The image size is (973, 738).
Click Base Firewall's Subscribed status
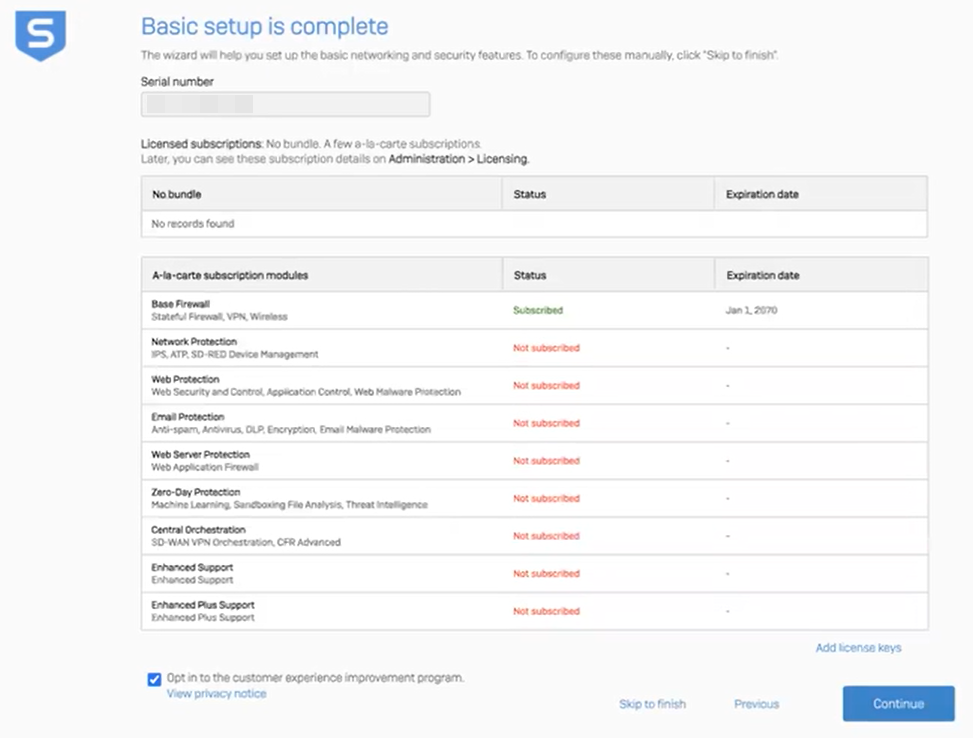pos(538,310)
